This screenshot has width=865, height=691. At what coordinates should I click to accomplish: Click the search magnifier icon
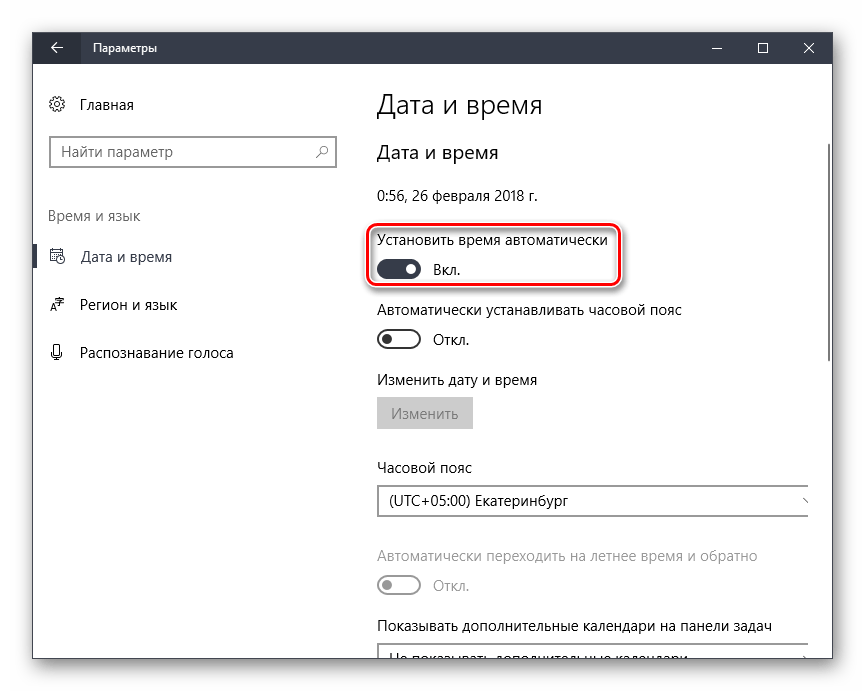point(322,153)
